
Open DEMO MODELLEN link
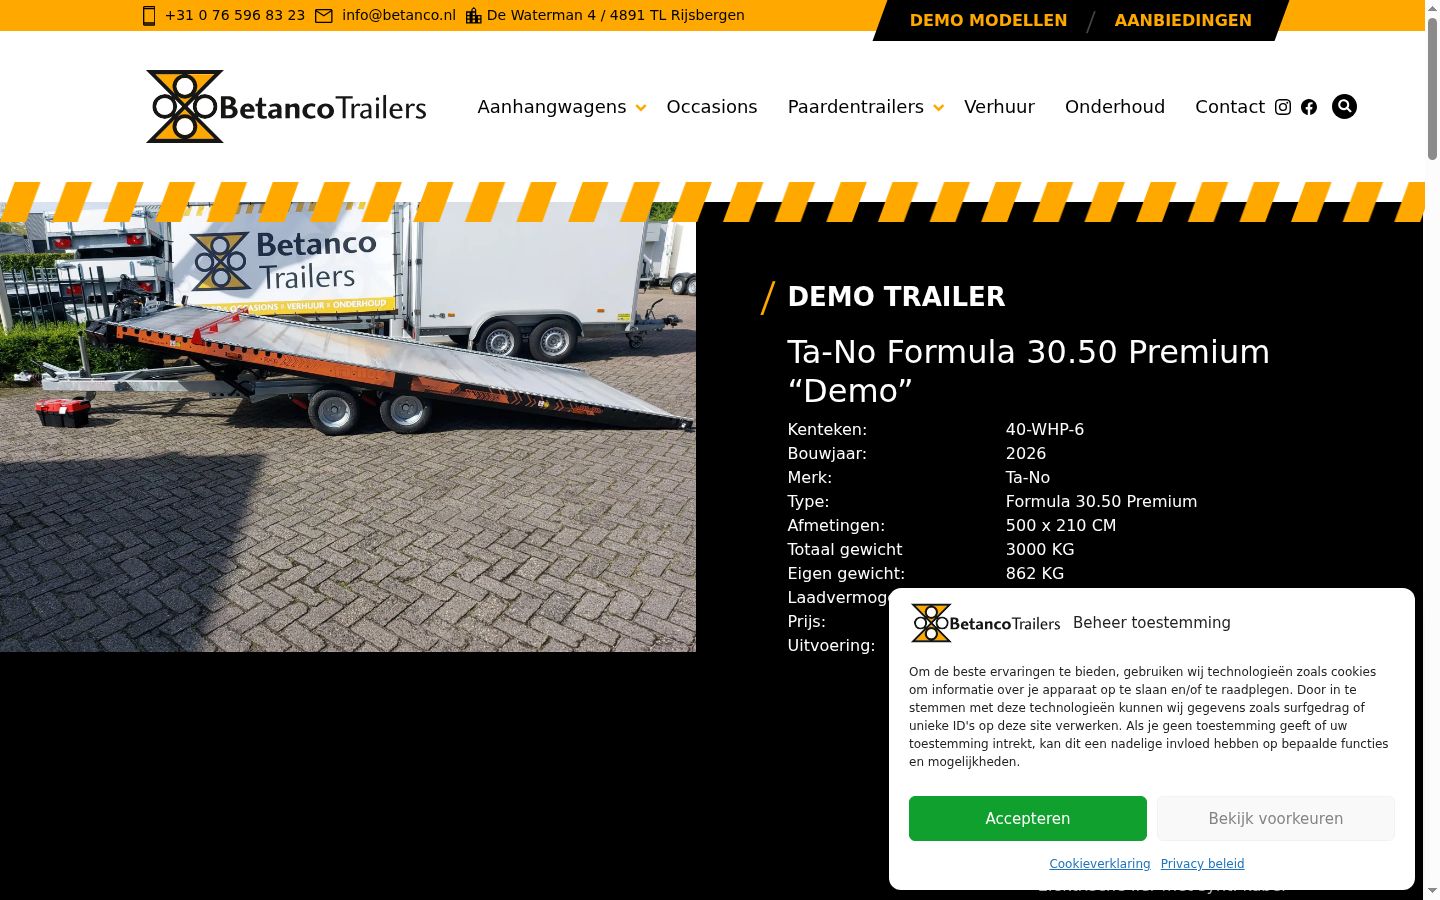988,20
